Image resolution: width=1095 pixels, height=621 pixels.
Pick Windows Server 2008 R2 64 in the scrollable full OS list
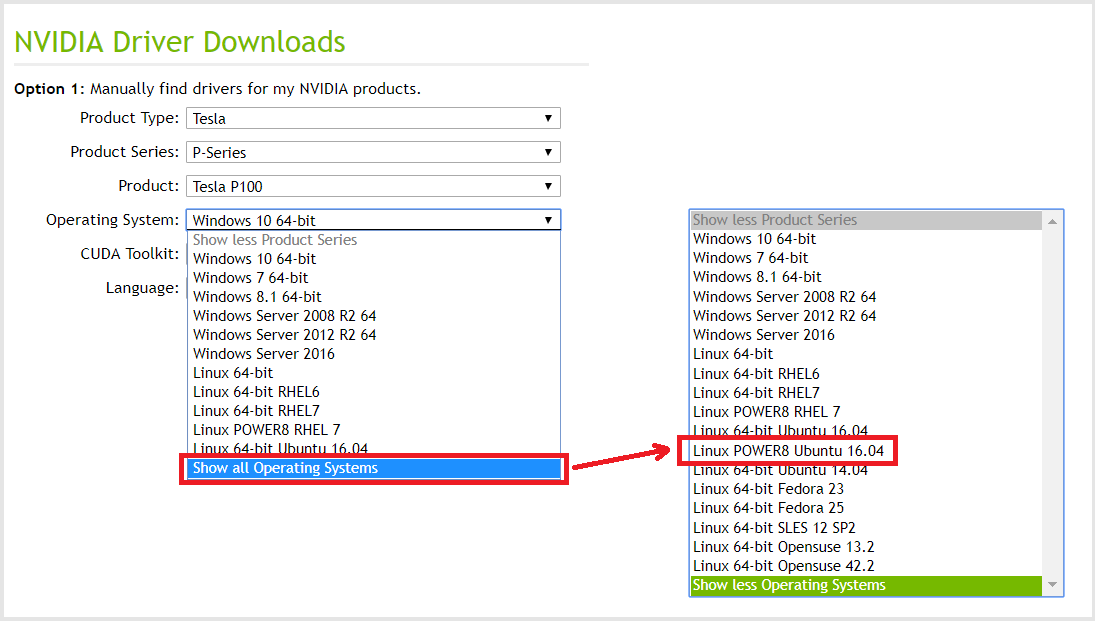click(866, 297)
